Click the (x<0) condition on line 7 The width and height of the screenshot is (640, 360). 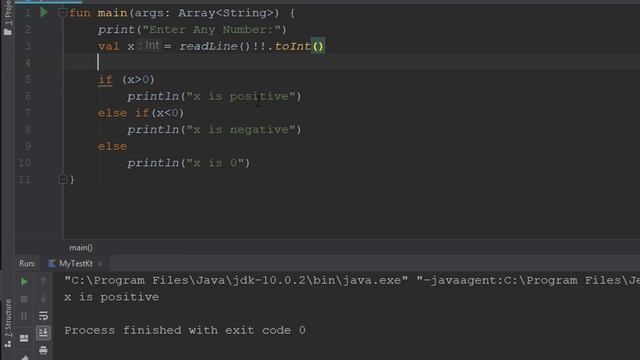click(168, 113)
